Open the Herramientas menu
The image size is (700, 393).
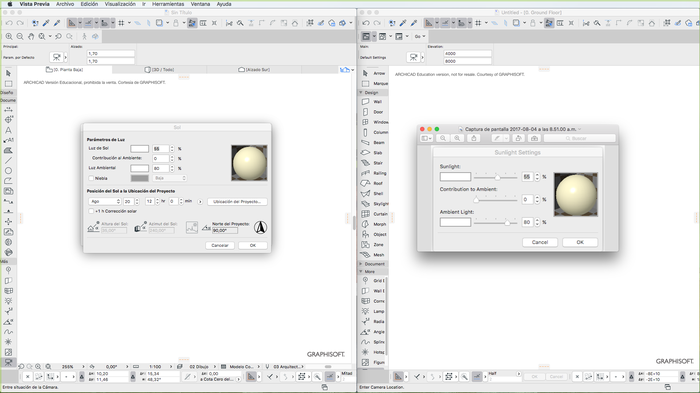tap(168, 4)
